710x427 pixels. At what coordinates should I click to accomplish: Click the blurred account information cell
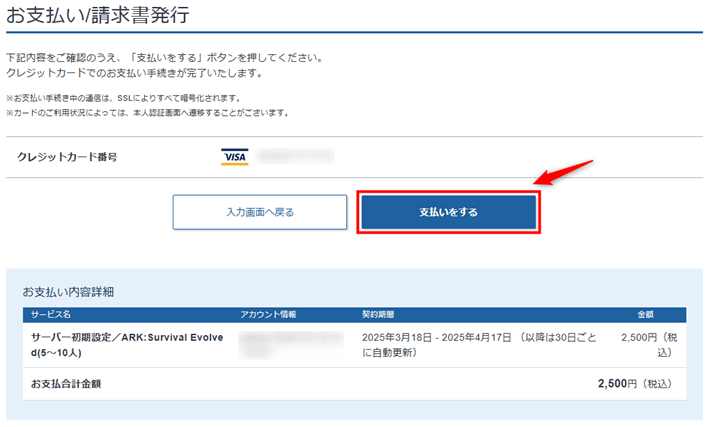coord(291,345)
